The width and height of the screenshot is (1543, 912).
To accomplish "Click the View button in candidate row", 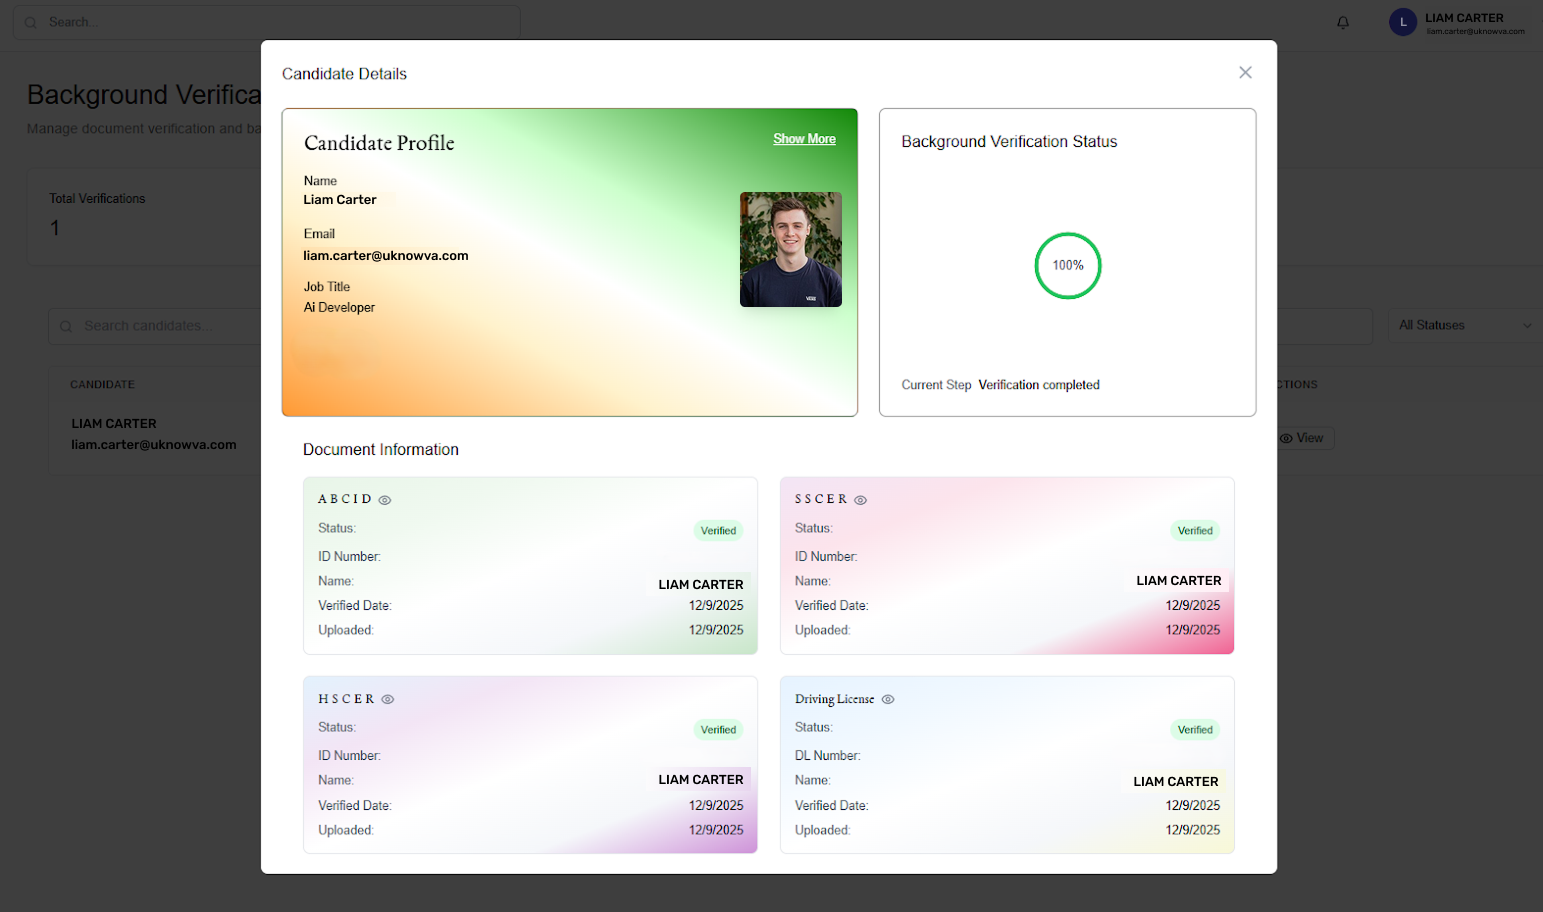I will click(x=1302, y=438).
